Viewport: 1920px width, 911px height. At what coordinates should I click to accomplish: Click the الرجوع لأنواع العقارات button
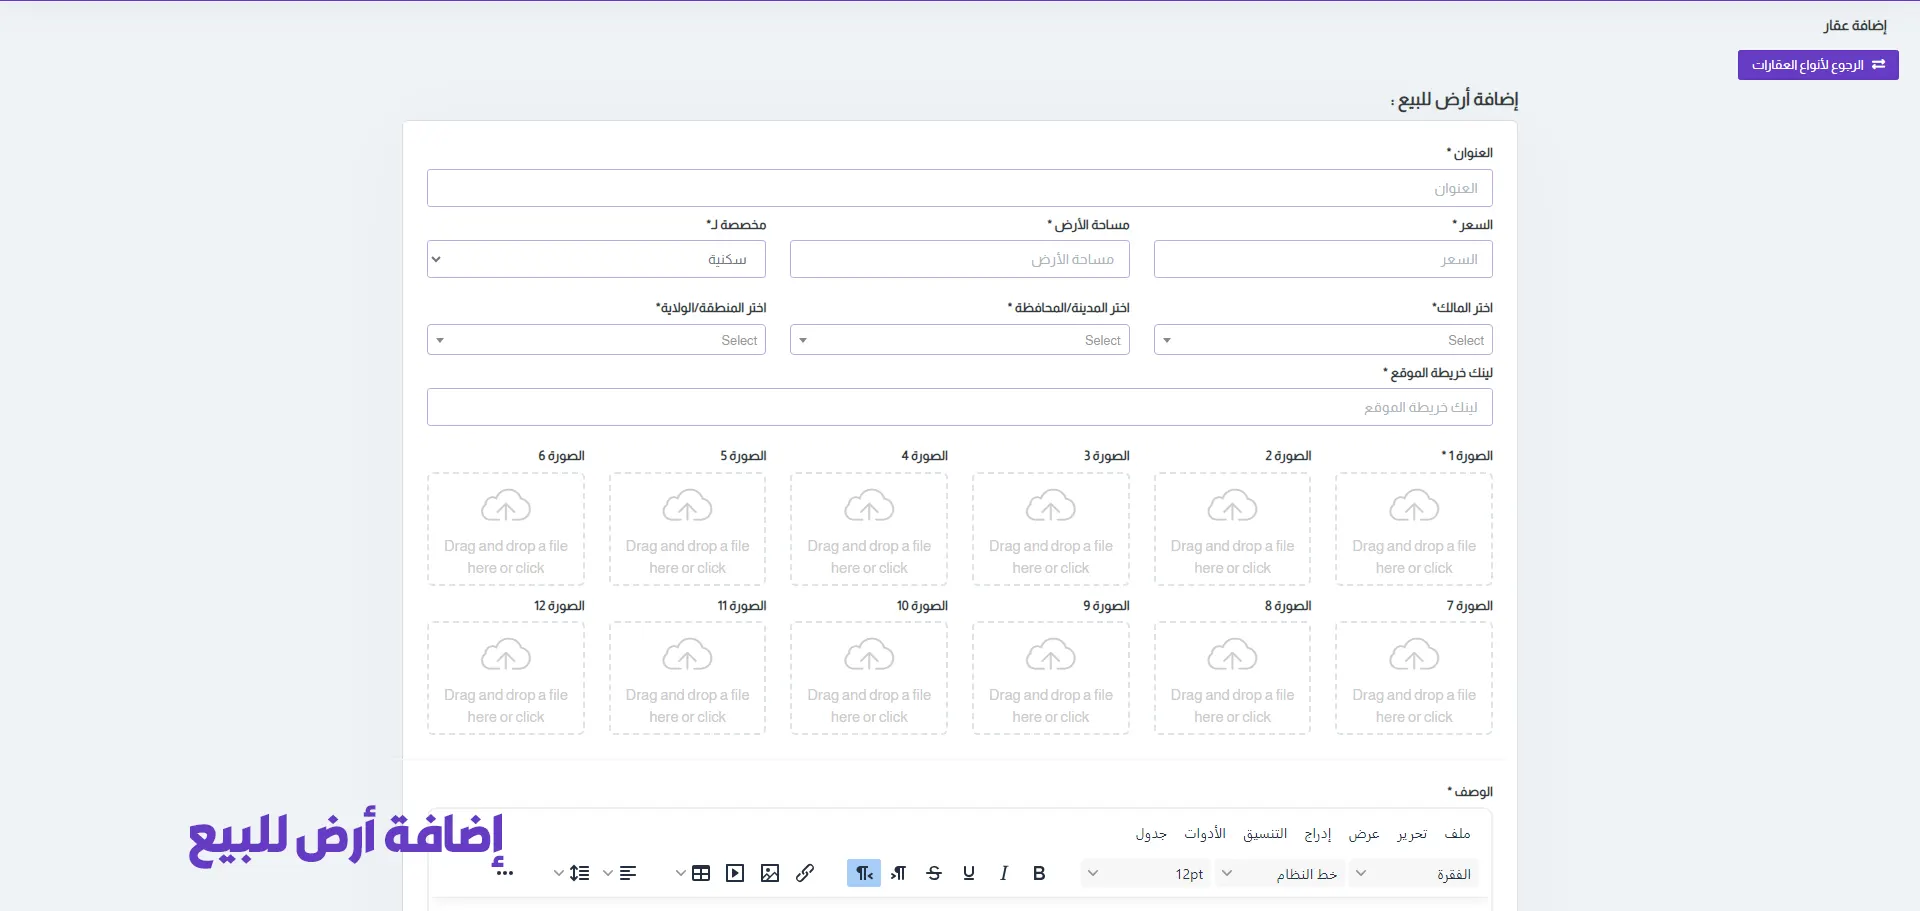pos(1817,65)
